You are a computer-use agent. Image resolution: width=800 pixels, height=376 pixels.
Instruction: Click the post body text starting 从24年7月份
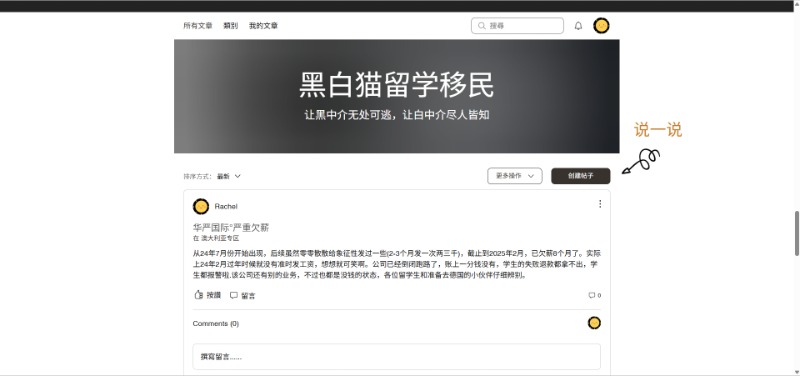[x=396, y=264]
